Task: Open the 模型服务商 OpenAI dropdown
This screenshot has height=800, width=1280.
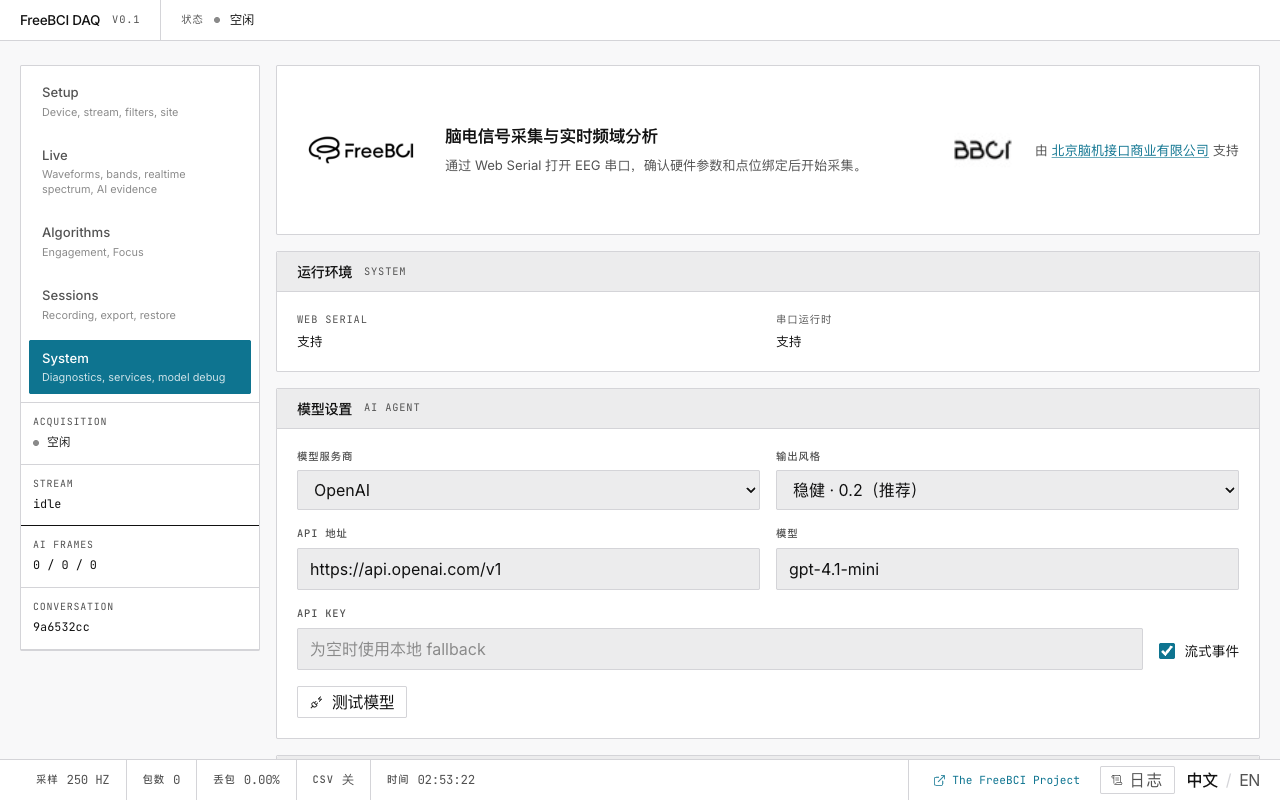Action: tap(528, 490)
